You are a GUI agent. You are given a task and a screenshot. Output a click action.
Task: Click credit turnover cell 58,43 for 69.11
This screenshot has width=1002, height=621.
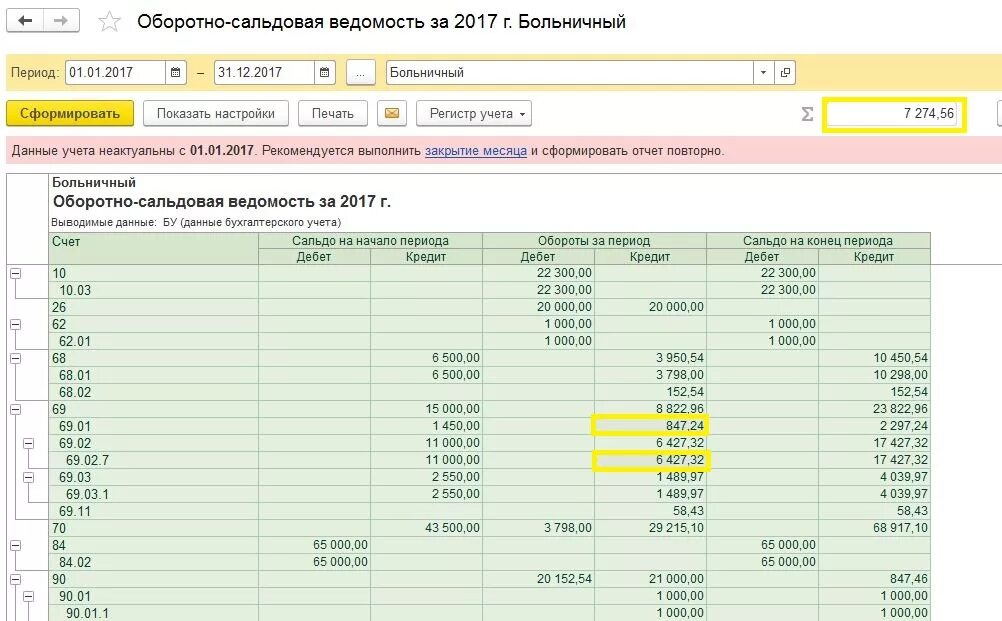pyautogui.click(x=651, y=511)
